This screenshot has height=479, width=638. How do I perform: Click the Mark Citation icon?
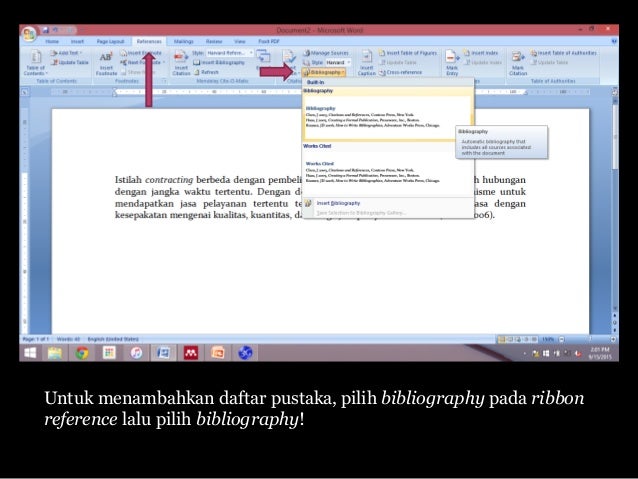(518, 63)
